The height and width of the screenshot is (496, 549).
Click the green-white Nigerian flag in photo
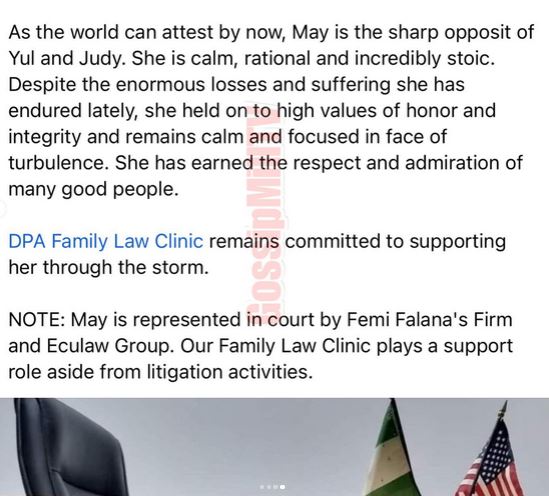[392, 452]
